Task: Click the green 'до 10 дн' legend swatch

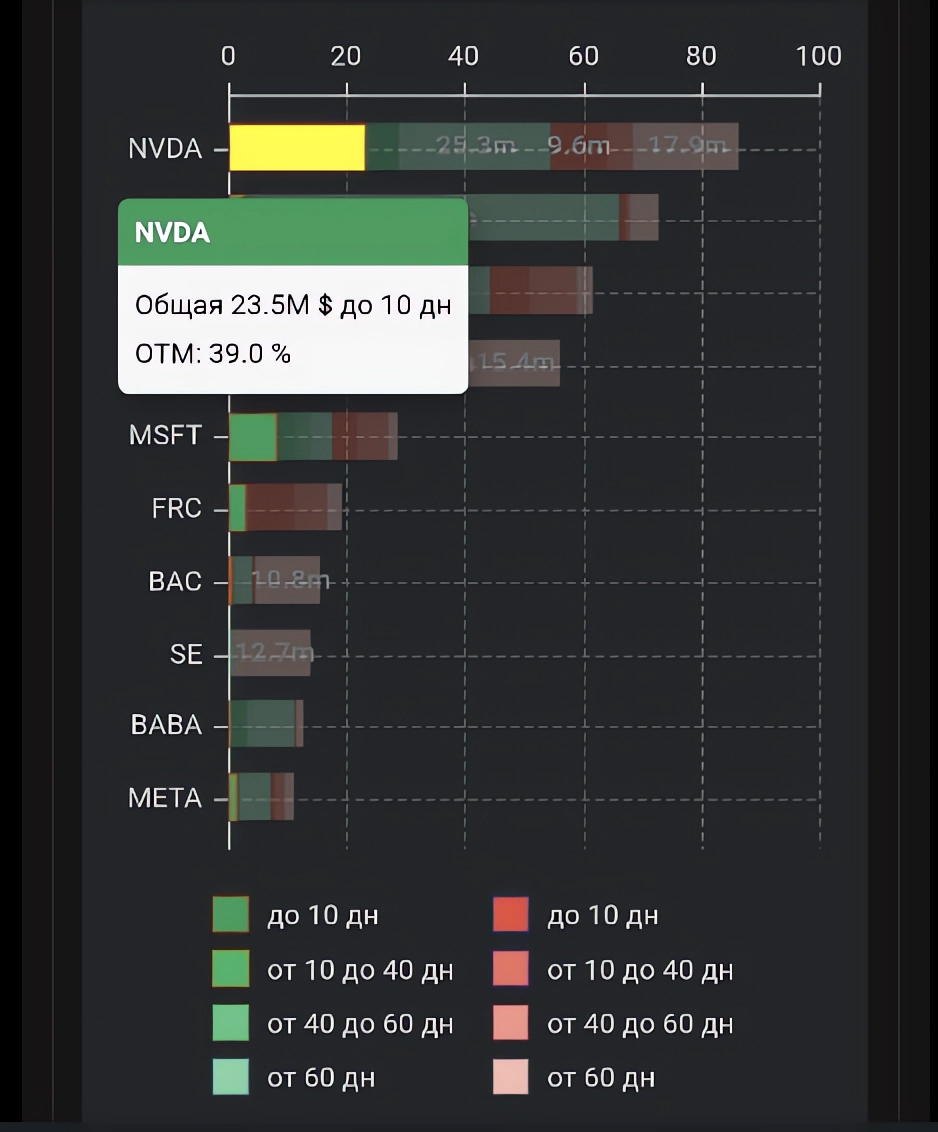Action: tap(230, 915)
